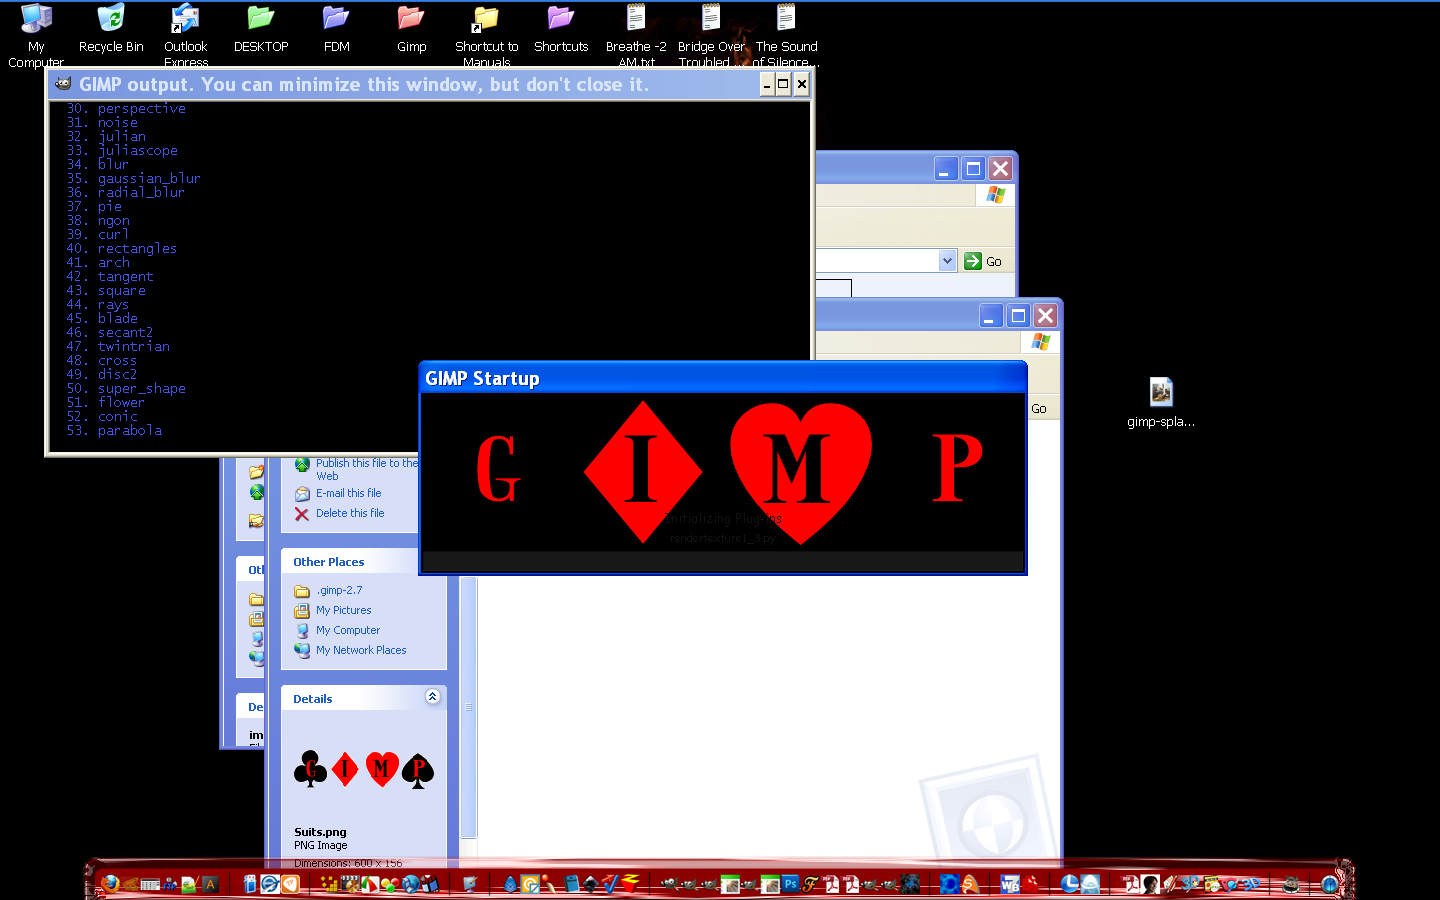The width and height of the screenshot is (1440, 900).
Task: Click the Suits.png preview thumbnail
Action: coord(364,769)
